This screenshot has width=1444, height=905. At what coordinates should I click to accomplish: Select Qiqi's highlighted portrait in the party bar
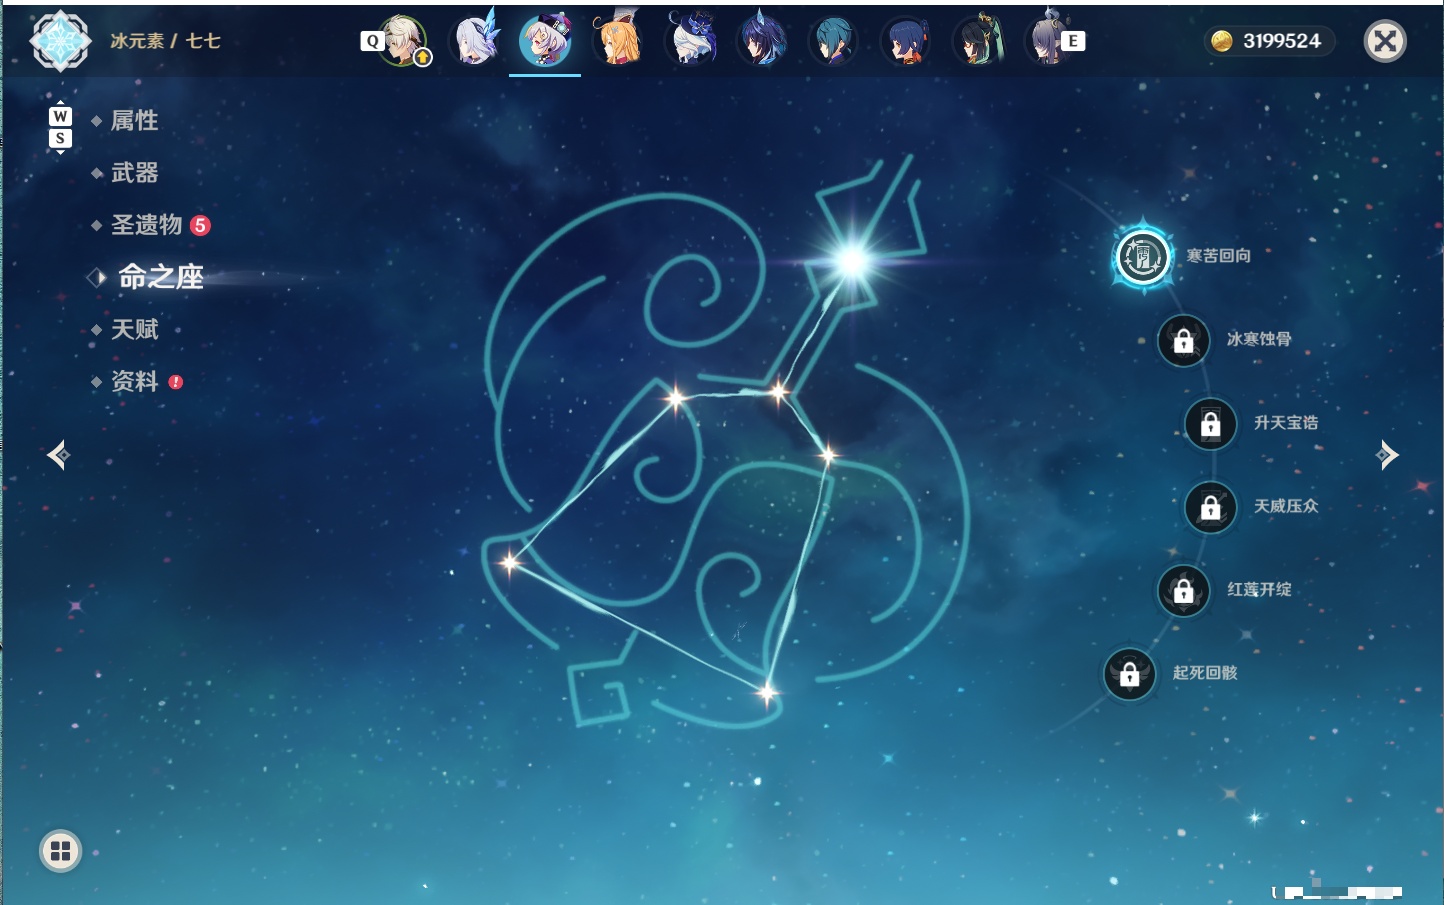(x=546, y=40)
